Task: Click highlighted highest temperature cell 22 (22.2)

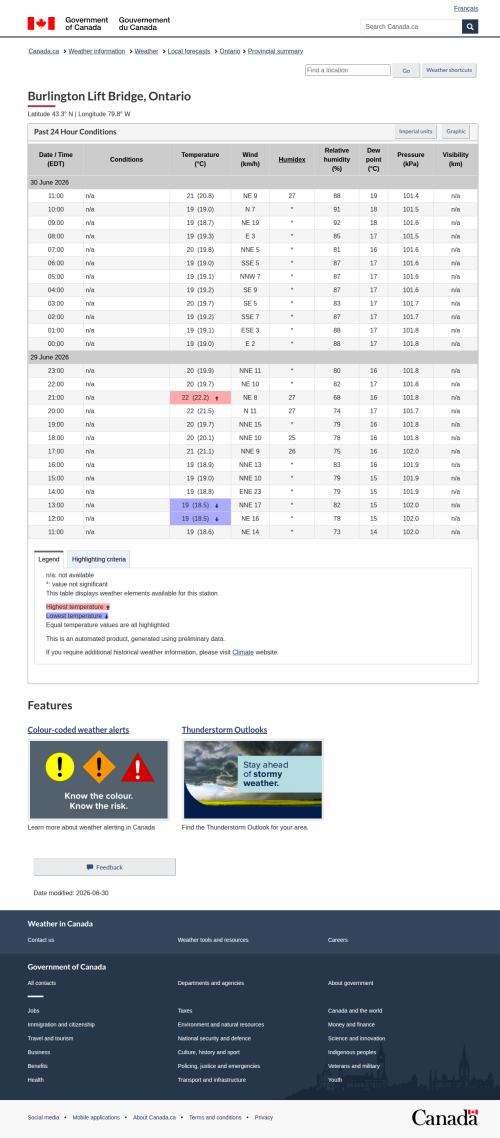Action: pos(200,398)
